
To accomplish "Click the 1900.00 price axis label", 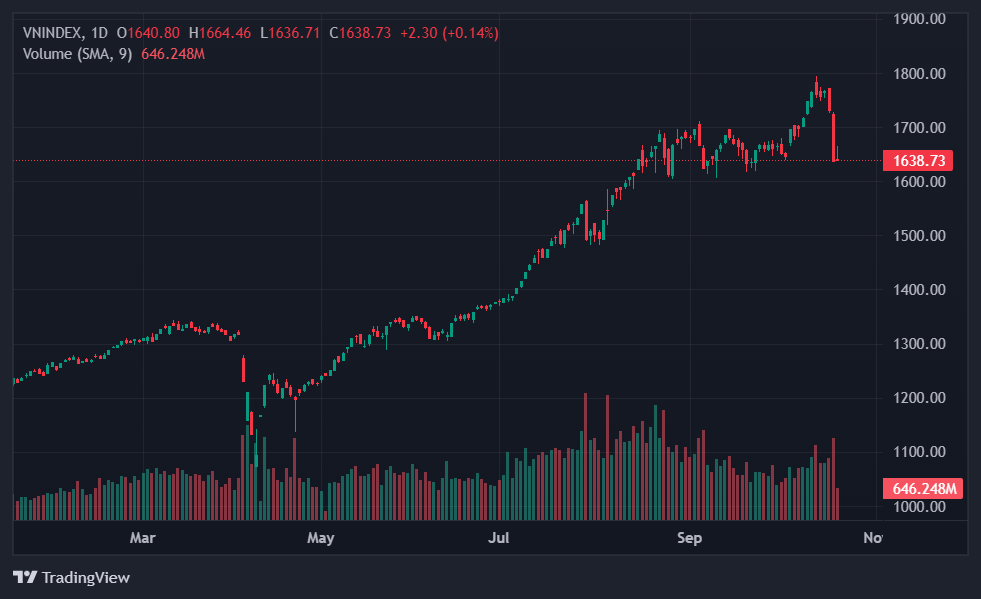I will tap(918, 19).
